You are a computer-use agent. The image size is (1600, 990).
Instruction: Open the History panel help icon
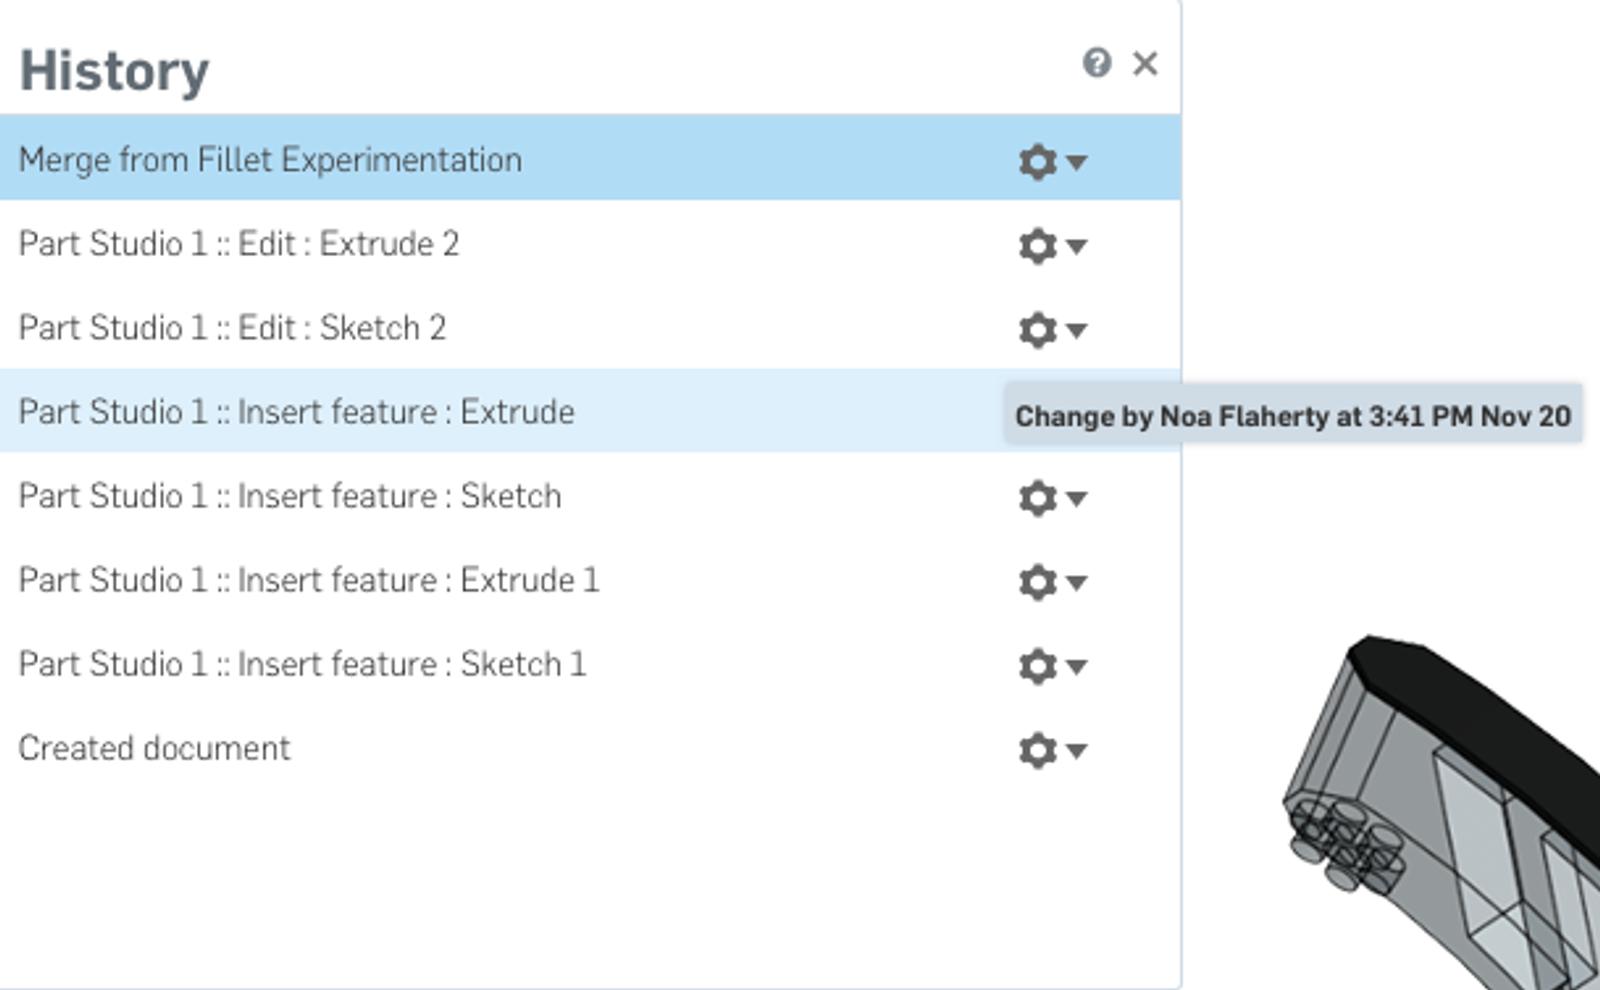click(1096, 63)
